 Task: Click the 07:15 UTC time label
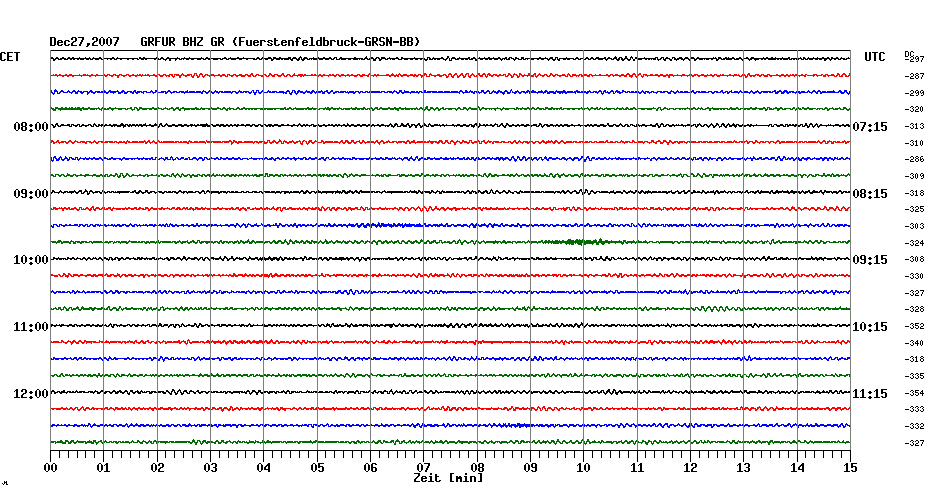(870, 127)
